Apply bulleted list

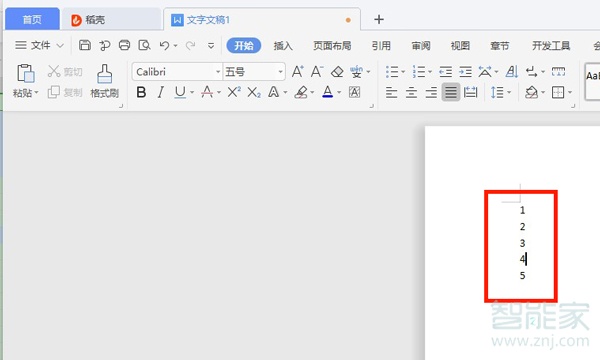pos(392,72)
